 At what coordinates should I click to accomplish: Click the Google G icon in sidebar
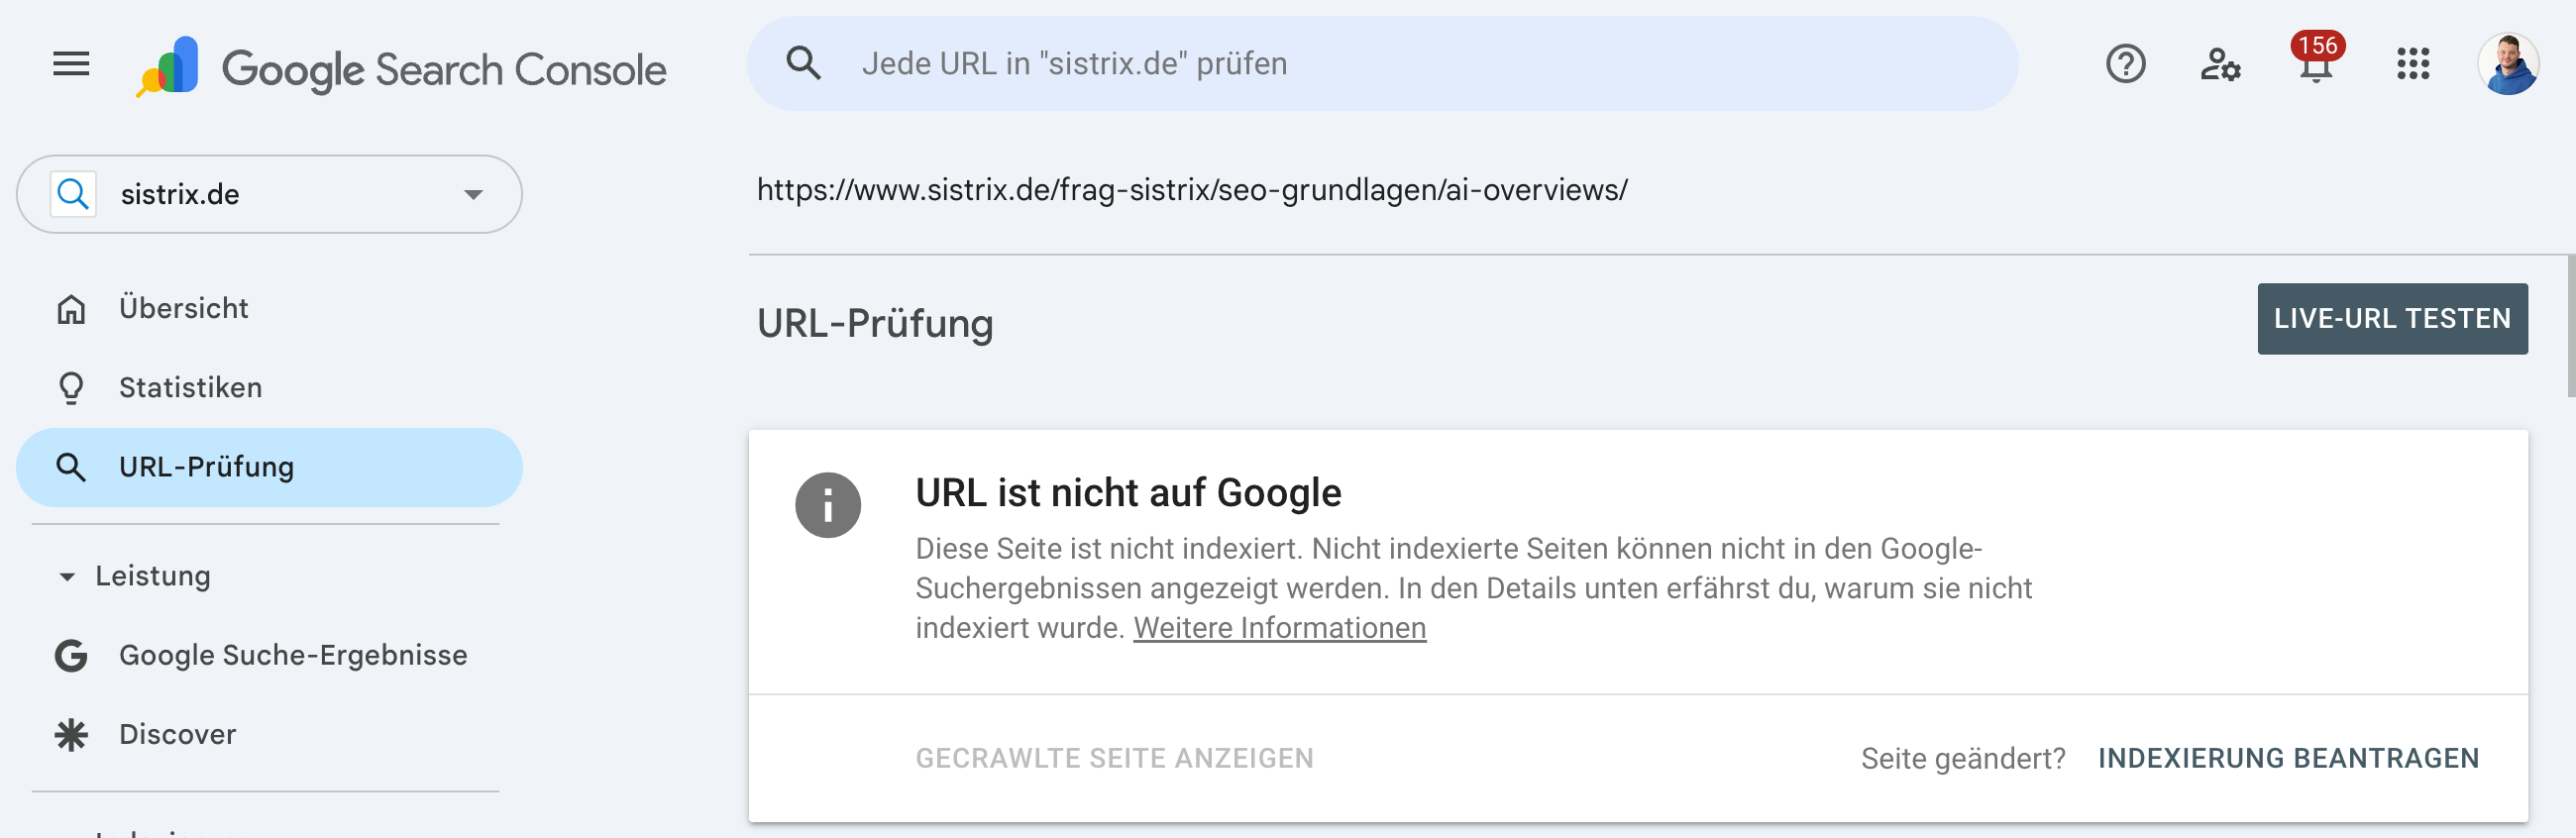point(71,656)
